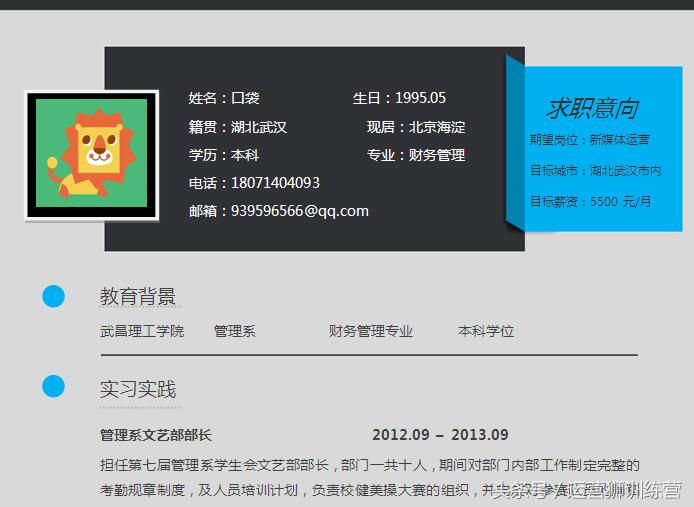Click the 实习实践 section heading

pyautogui.click(x=138, y=389)
